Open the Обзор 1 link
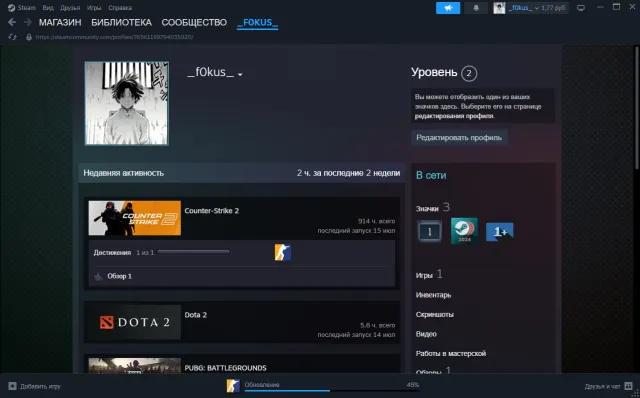The height and width of the screenshot is (398, 640). 119,276
